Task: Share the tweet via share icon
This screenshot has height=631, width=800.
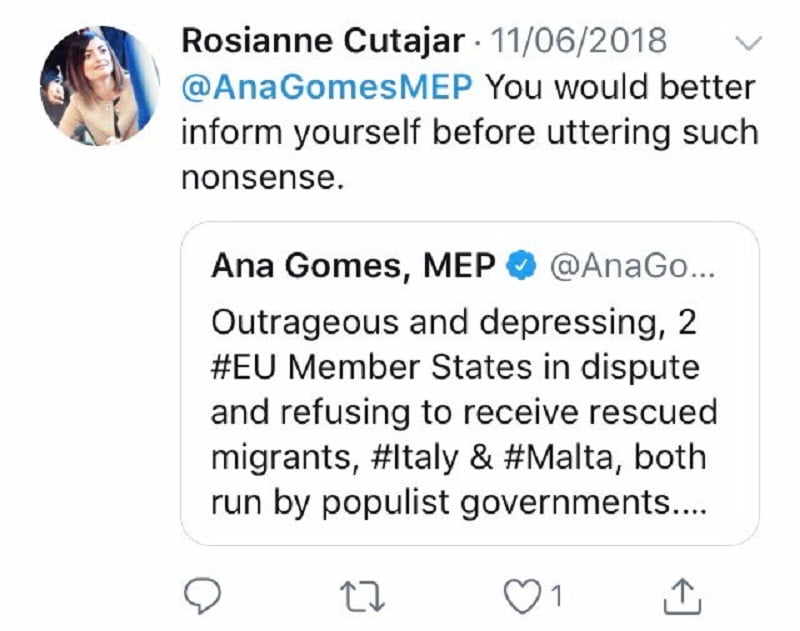Action: (x=684, y=596)
